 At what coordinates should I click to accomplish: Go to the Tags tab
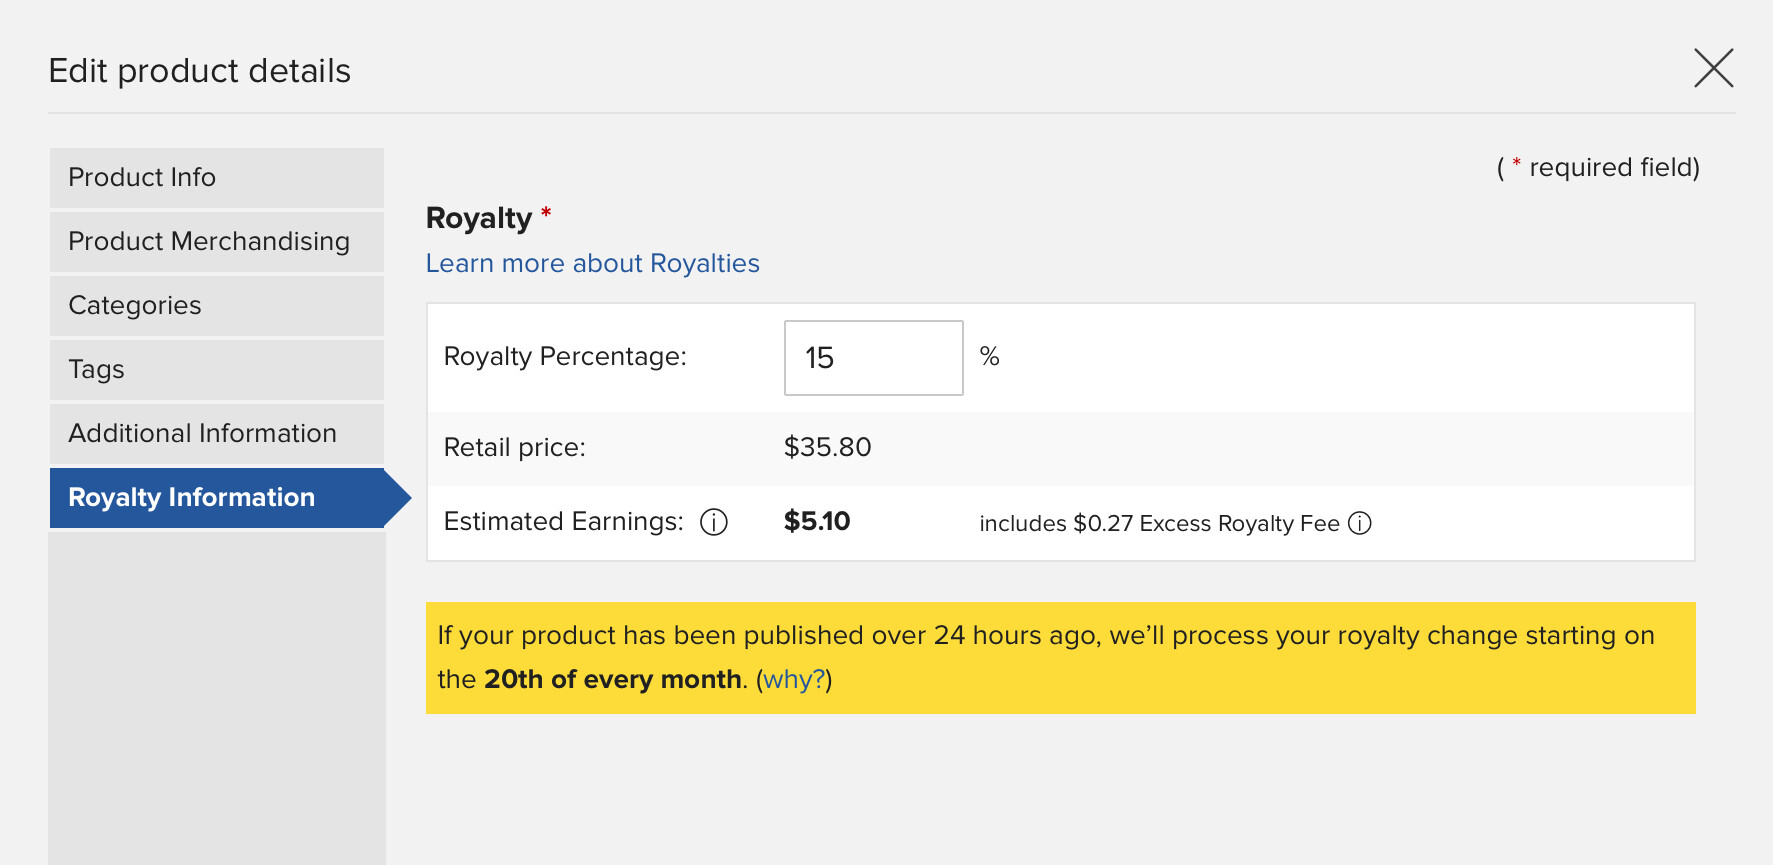pyautogui.click(x=217, y=370)
